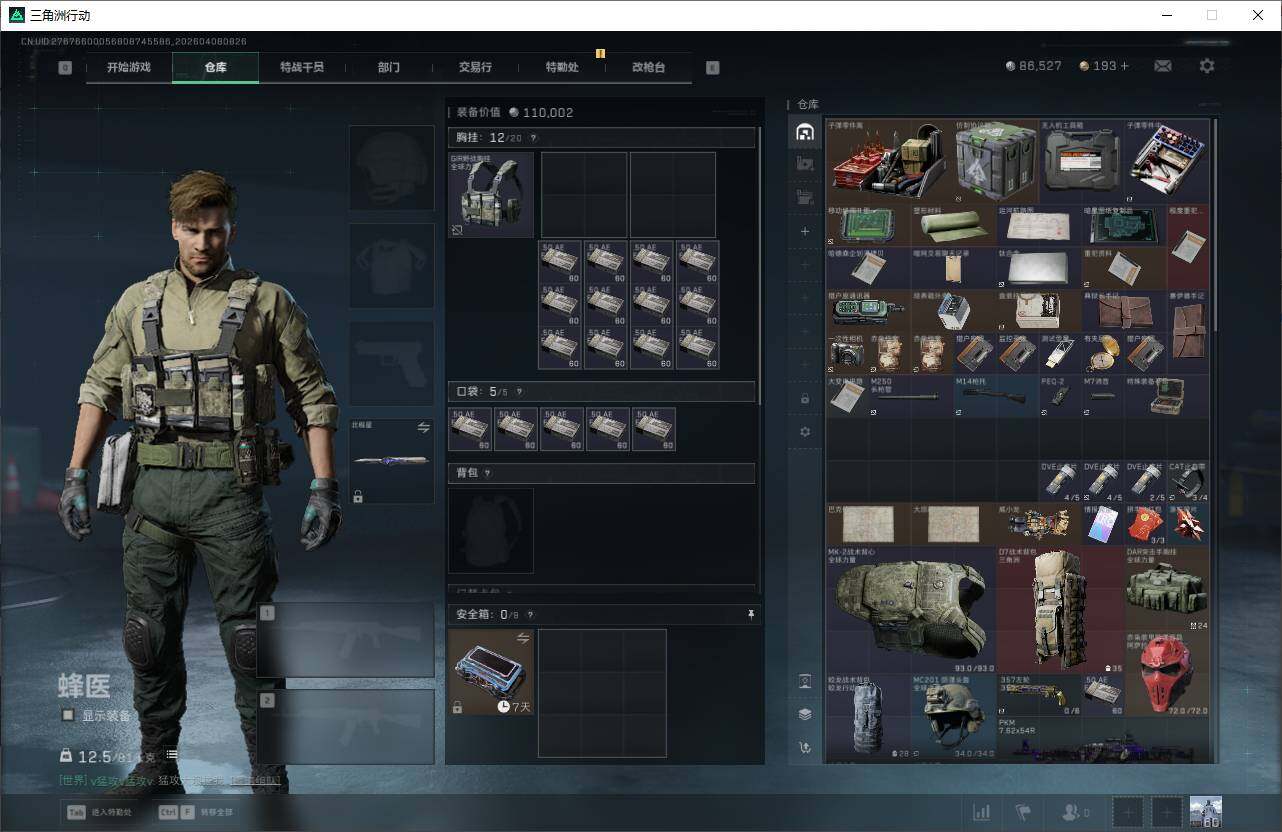Click help question mark next to 背包
Screen dimensions: 1282x832
point(487,473)
